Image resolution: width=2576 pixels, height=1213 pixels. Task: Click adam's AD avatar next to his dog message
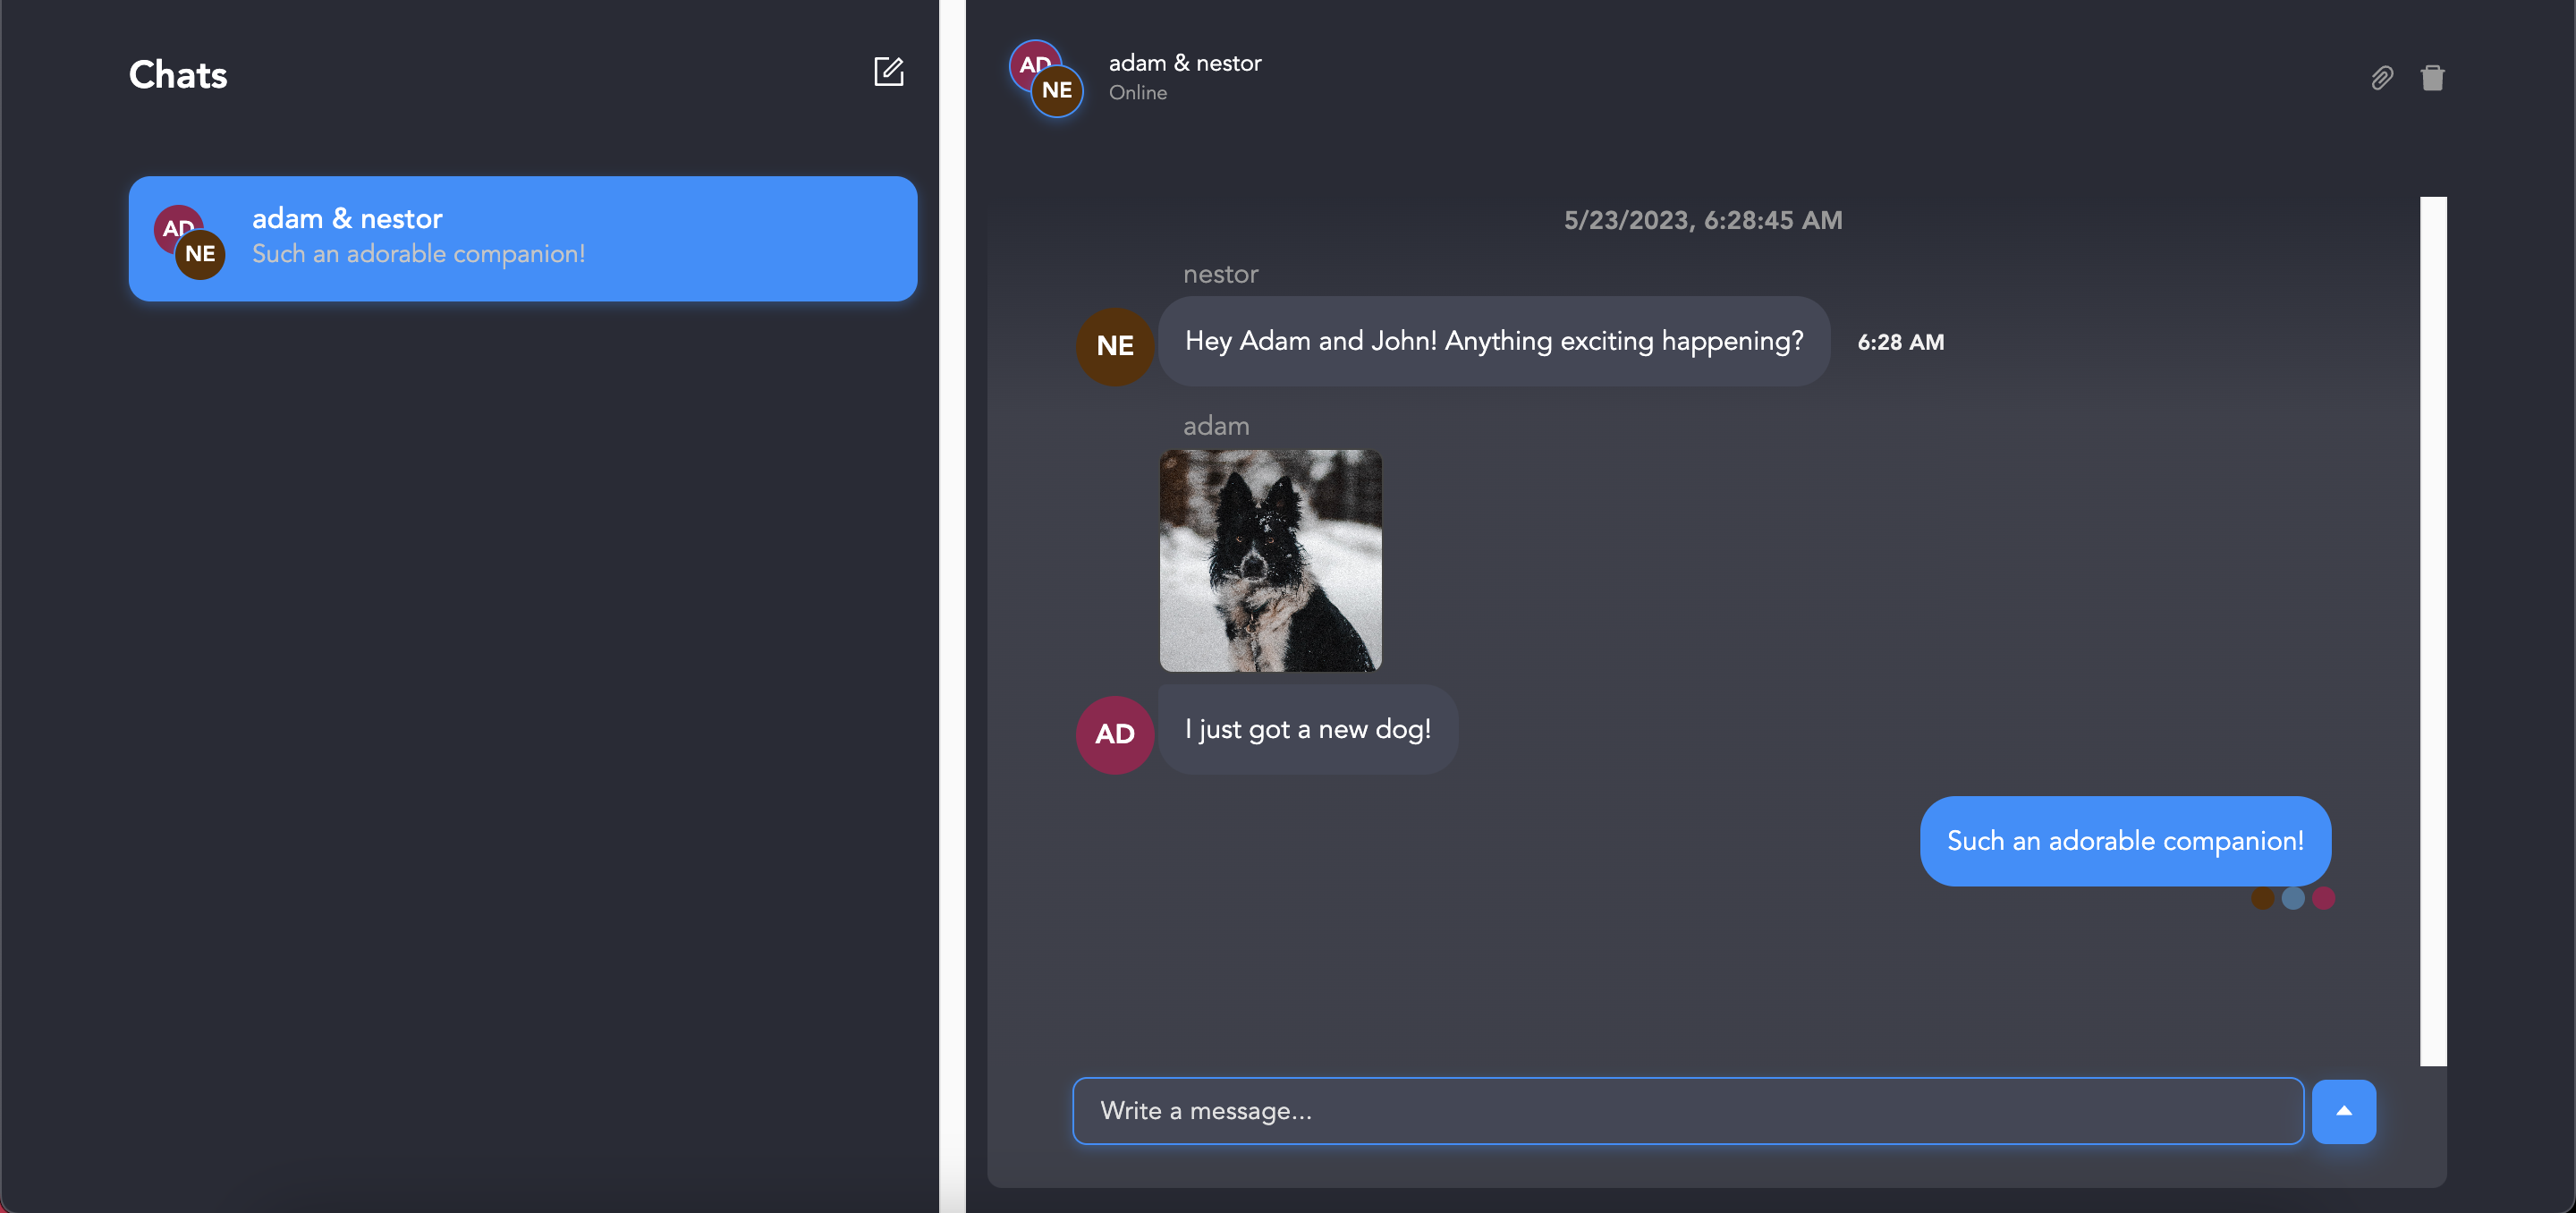tap(1114, 734)
